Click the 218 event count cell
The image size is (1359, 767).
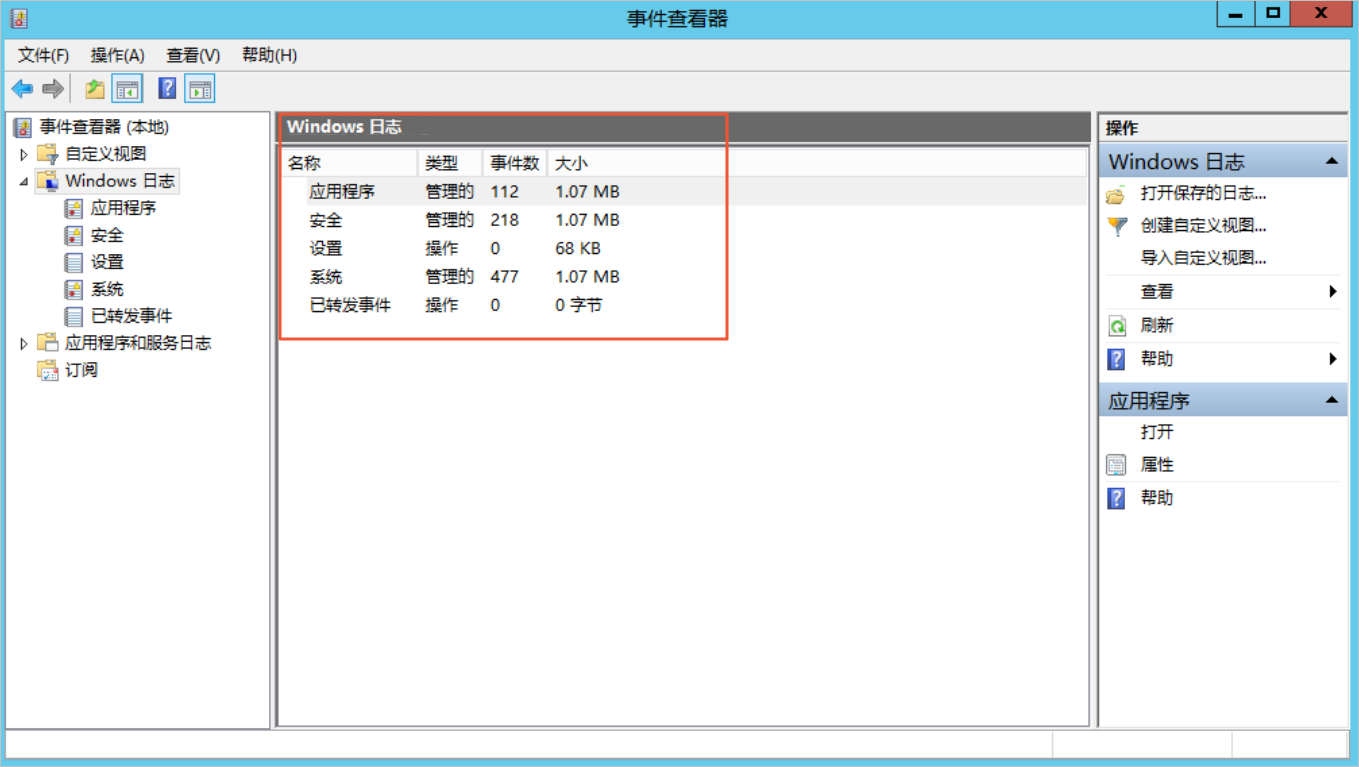(505, 220)
